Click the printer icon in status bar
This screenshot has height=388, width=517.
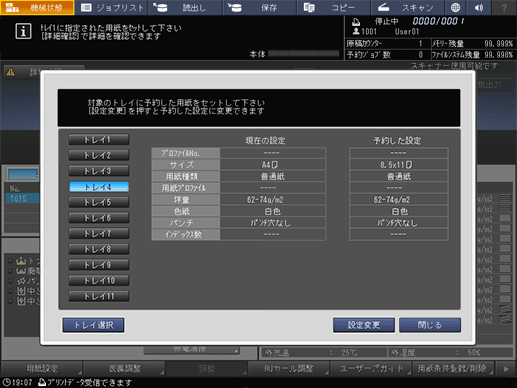click(x=42, y=382)
